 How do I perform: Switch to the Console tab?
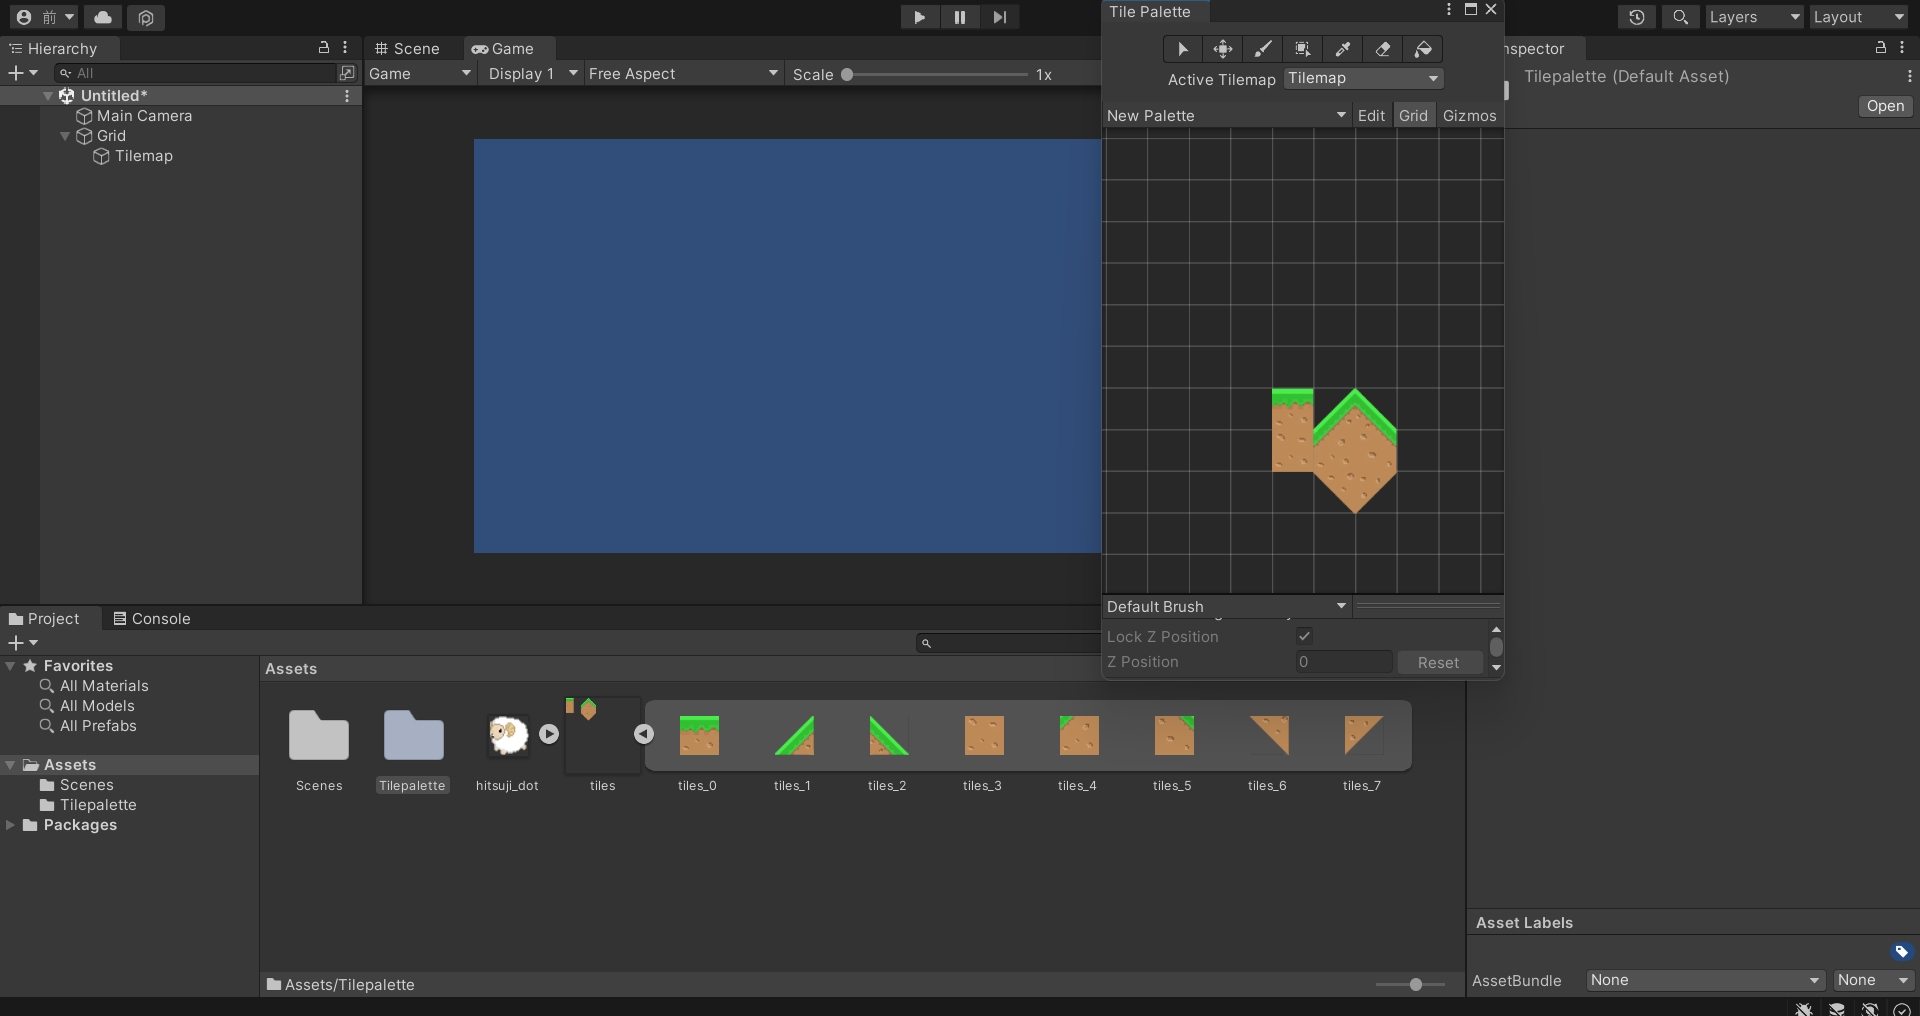pyautogui.click(x=152, y=619)
